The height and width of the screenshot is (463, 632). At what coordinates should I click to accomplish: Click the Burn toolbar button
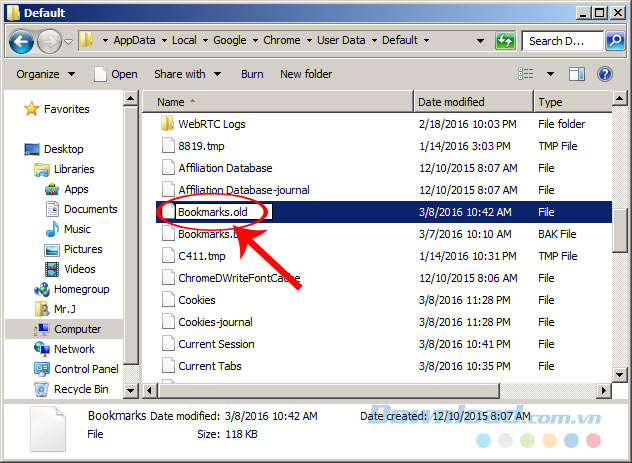pyautogui.click(x=252, y=74)
